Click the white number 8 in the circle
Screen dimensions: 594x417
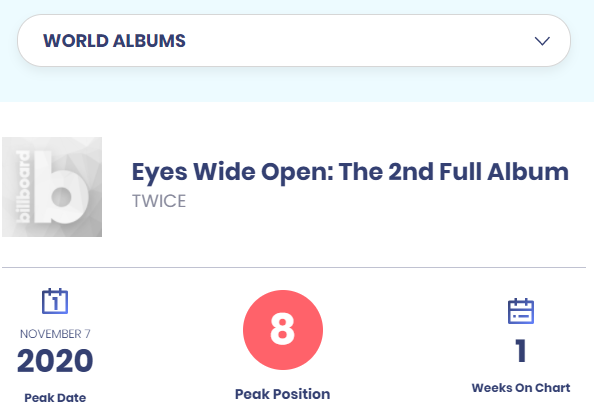(x=283, y=329)
